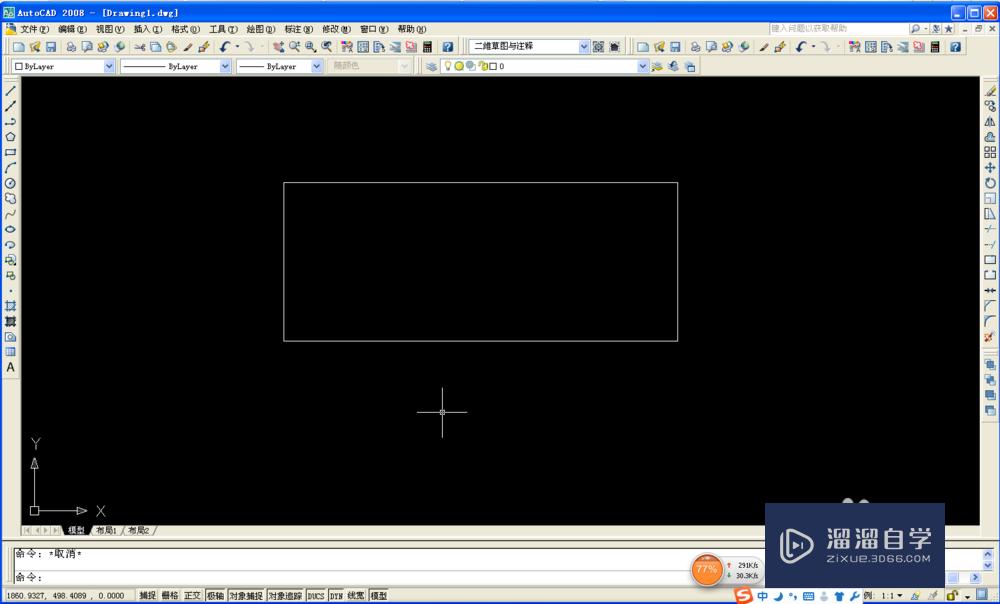Click the 模型 button in status bar
The height and width of the screenshot is (604, 1000).
tap(378, 595)
